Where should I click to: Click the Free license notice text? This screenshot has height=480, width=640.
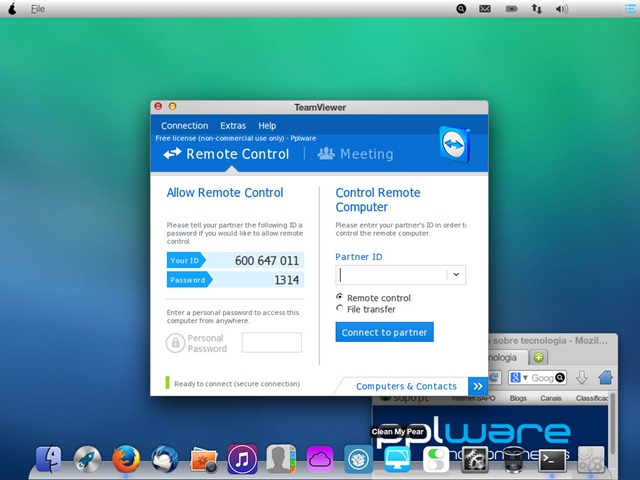[x=236, y=138]
